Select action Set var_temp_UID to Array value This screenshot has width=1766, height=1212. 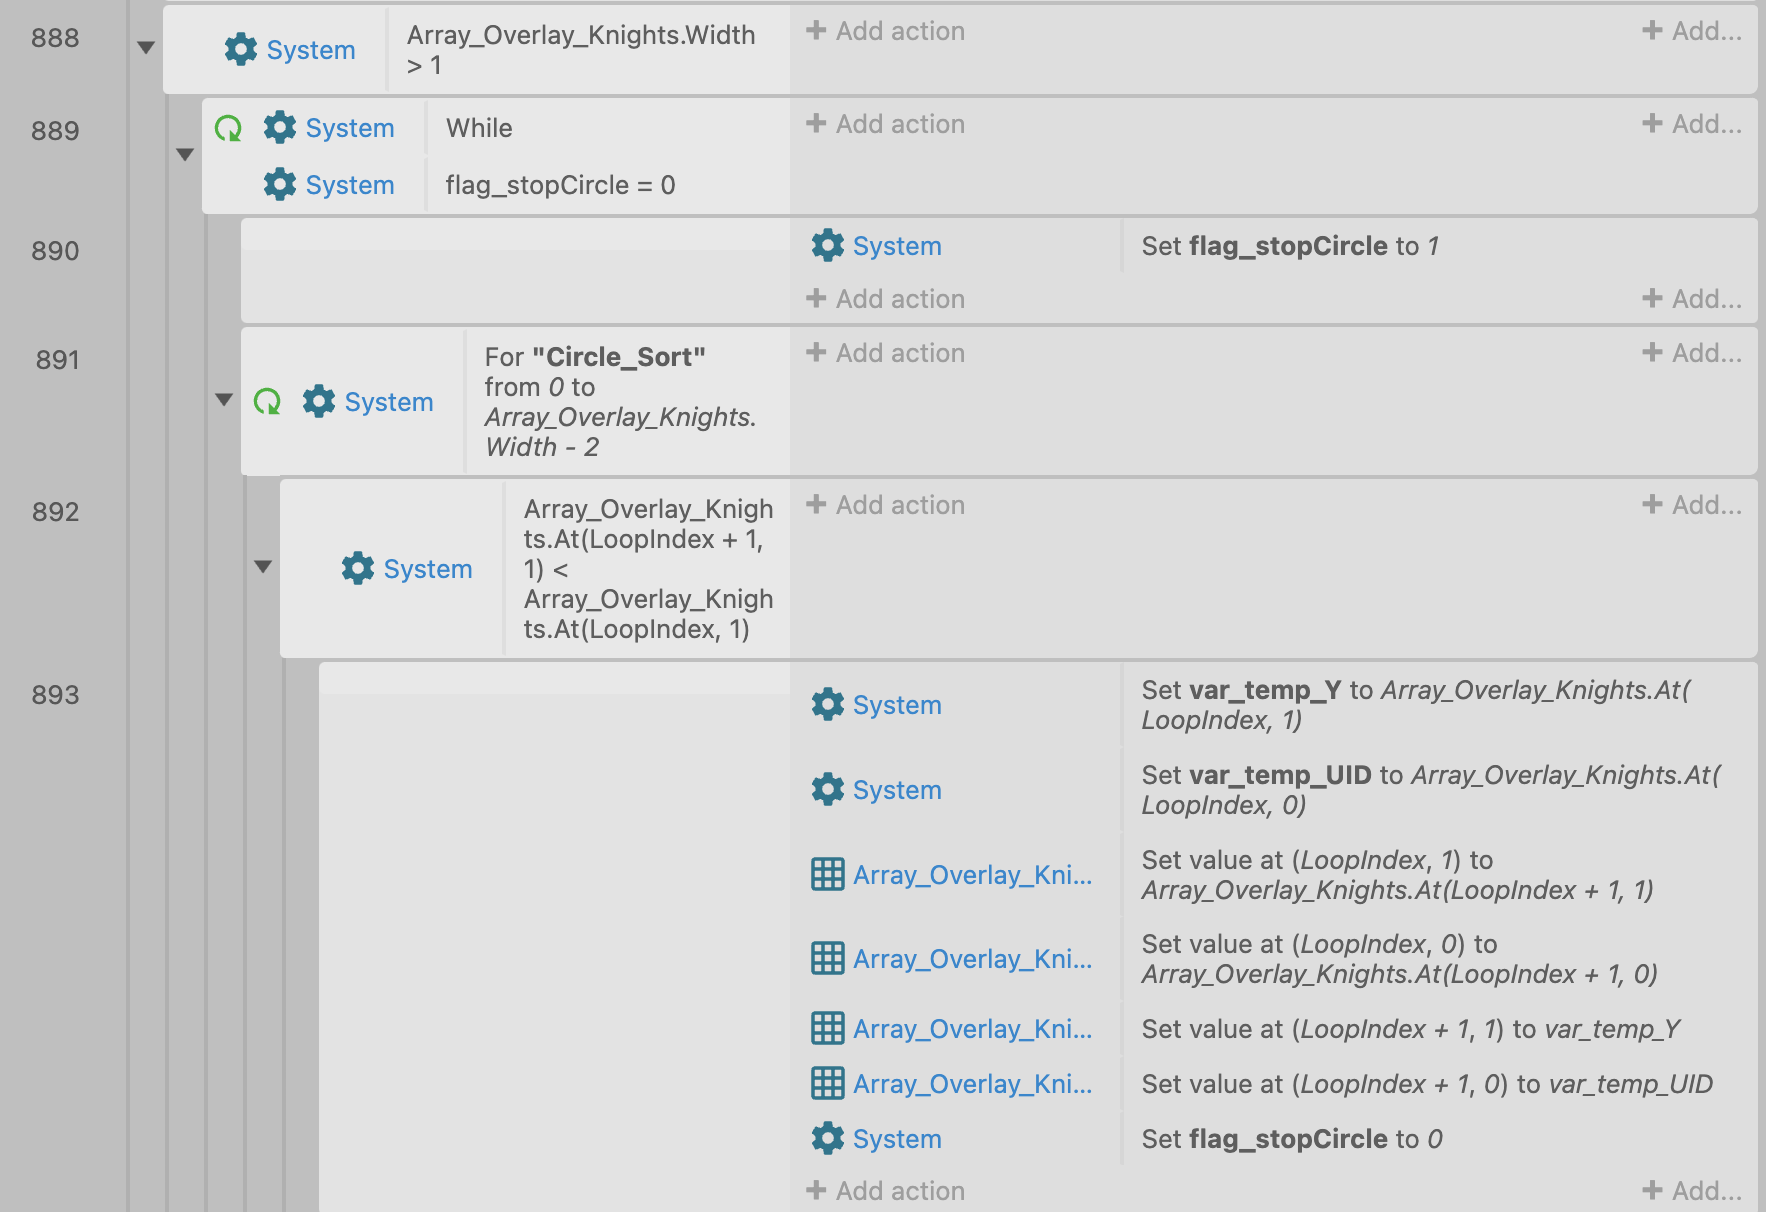1431,790
